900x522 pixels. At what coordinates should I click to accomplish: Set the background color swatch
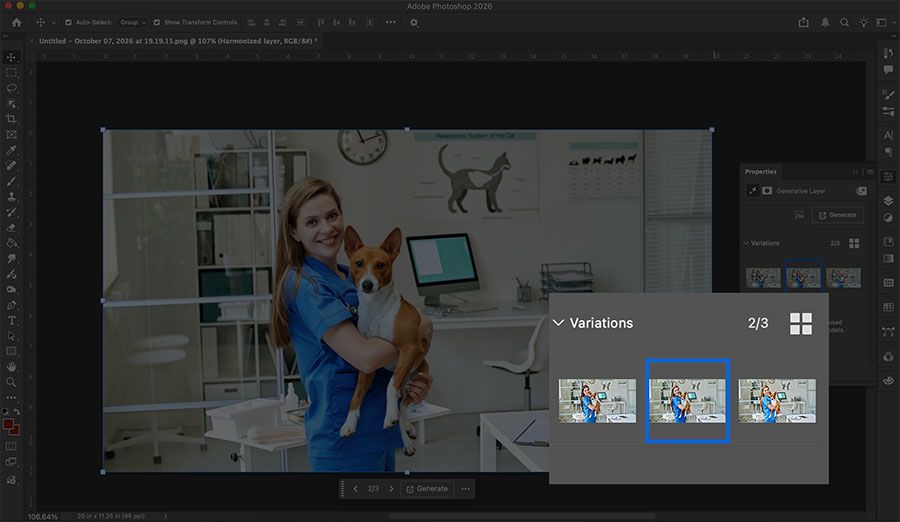coord(16,431)
